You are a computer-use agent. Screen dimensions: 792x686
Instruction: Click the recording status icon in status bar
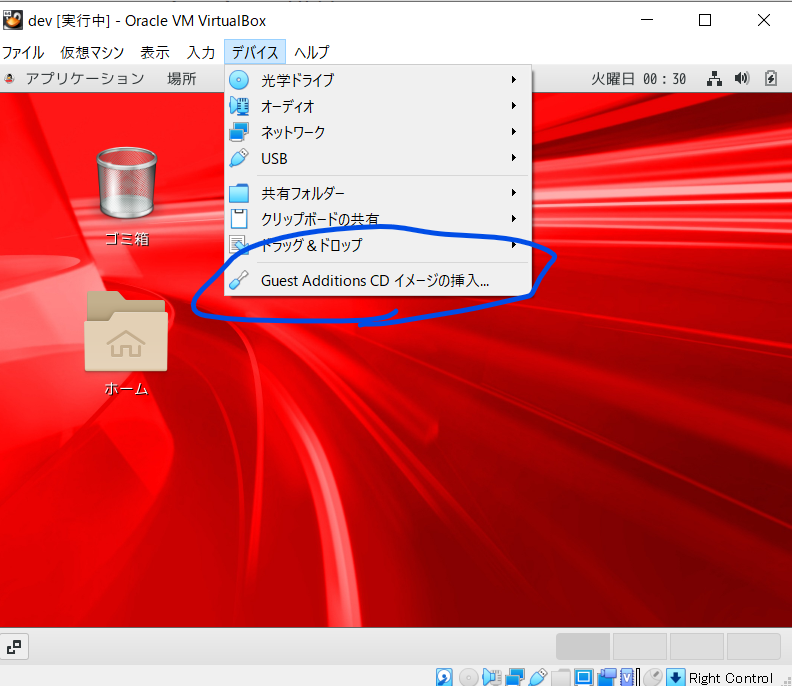pyautogui.click(x=607, y=677)
